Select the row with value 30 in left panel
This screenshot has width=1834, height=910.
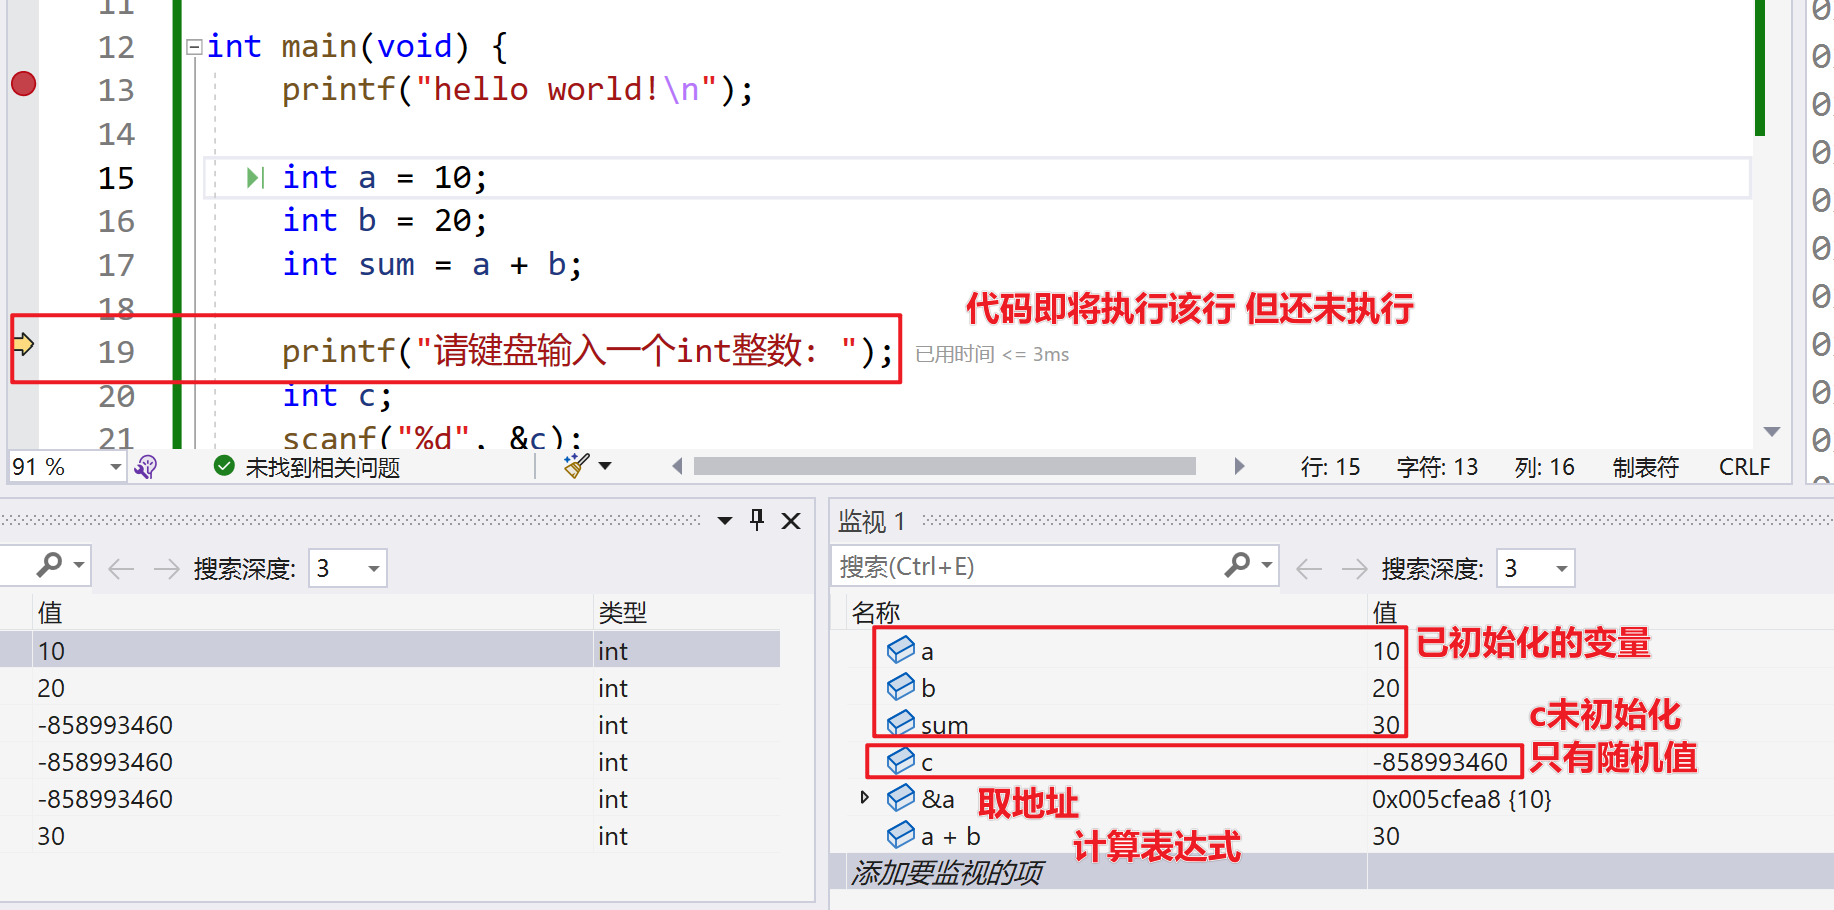390,836
